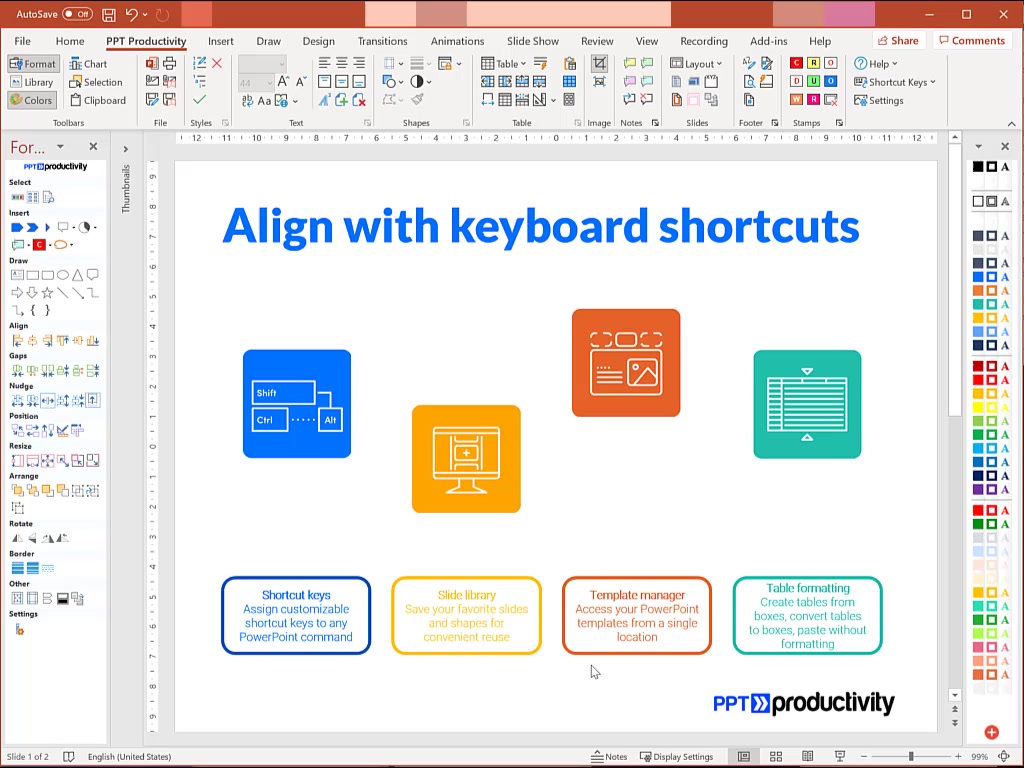Open the Insert tab

pos(221,40)
